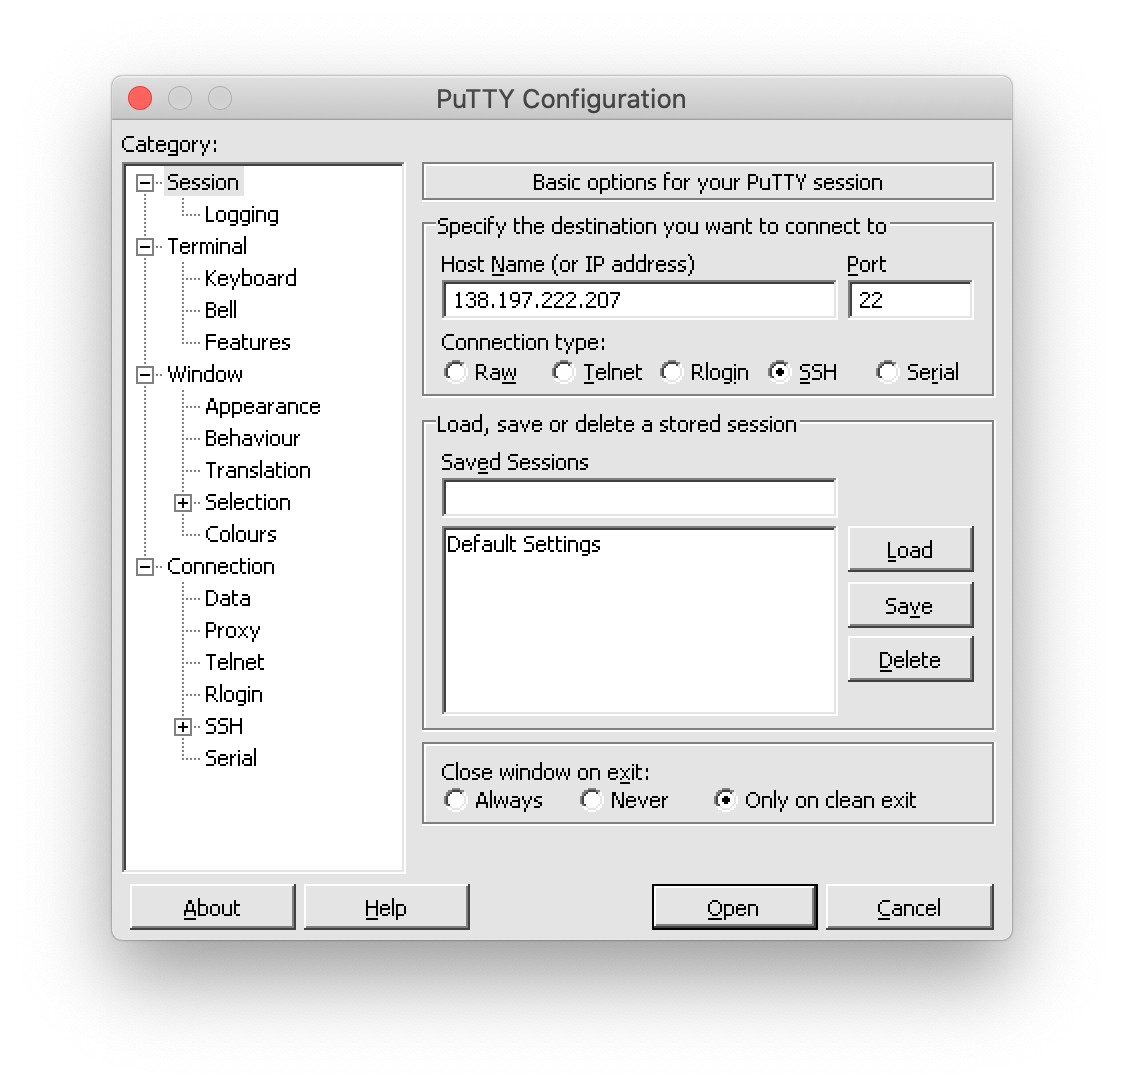Open Appearance settings
1124x1088 pixels.
point(263,406)
